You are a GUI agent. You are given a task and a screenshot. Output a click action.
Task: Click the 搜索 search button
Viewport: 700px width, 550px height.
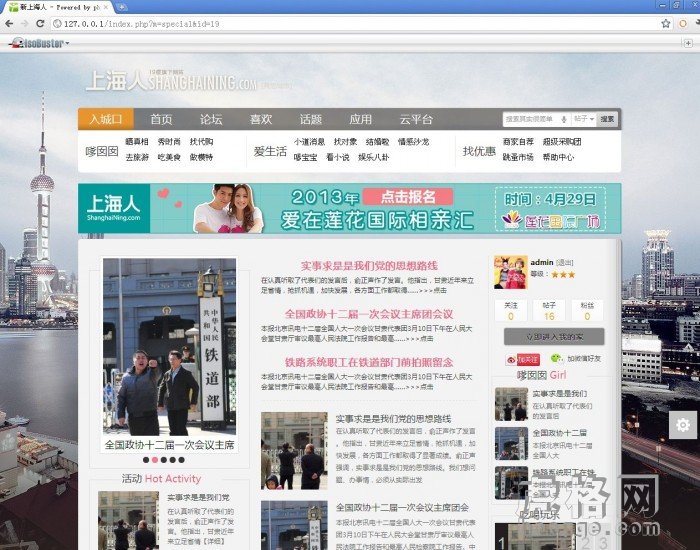pyautogui.click(x=608, y=119)
